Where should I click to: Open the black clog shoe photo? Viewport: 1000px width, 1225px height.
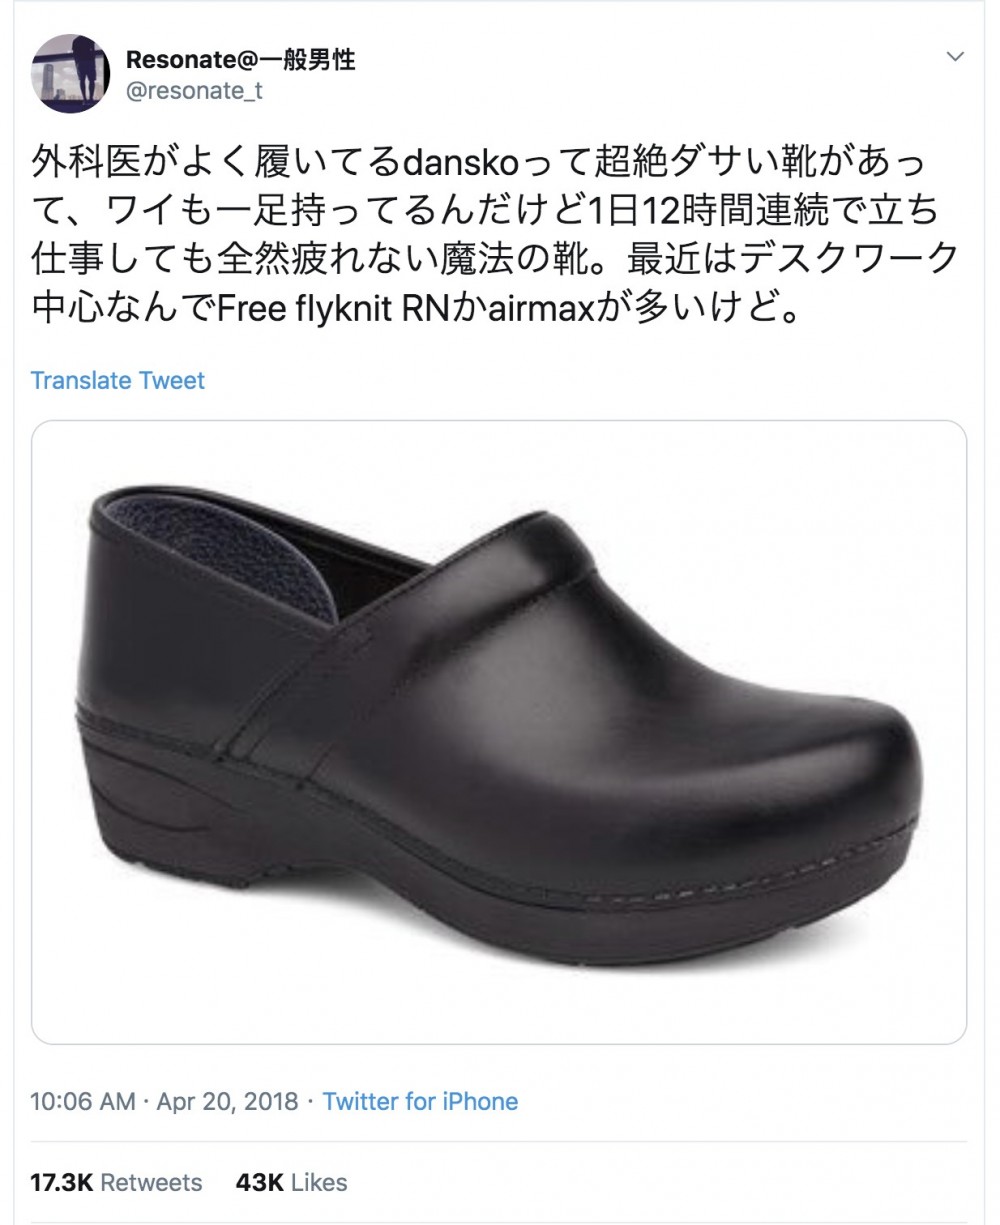tap(499, 732)
